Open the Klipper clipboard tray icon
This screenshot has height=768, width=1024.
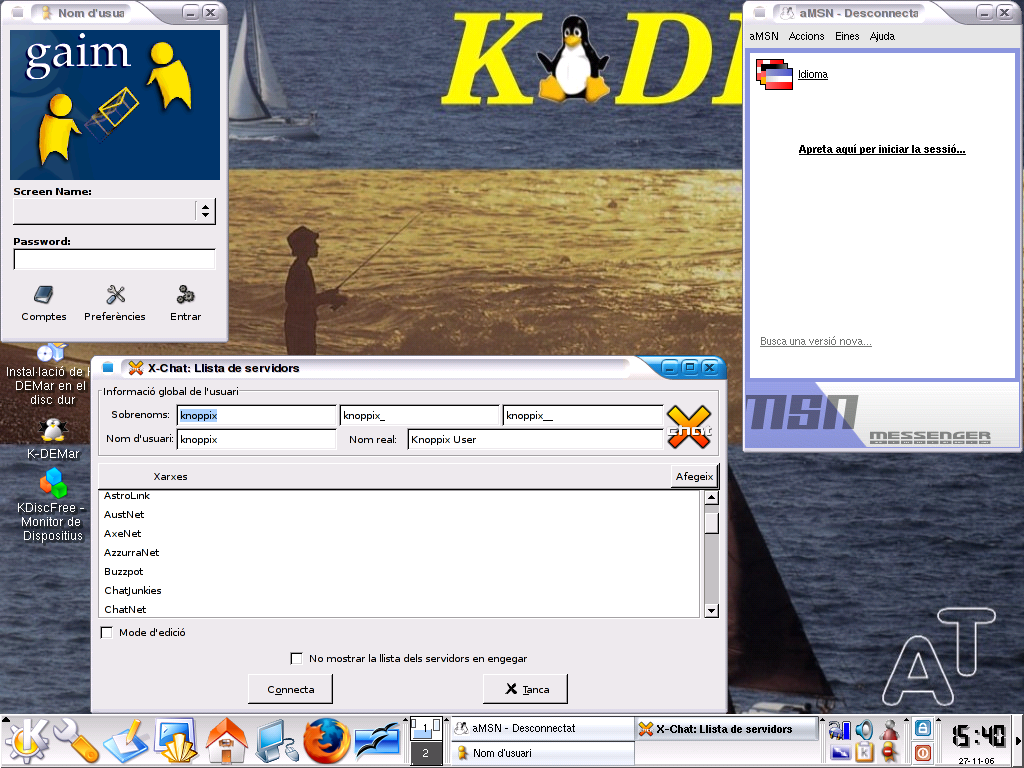(865, 752)
